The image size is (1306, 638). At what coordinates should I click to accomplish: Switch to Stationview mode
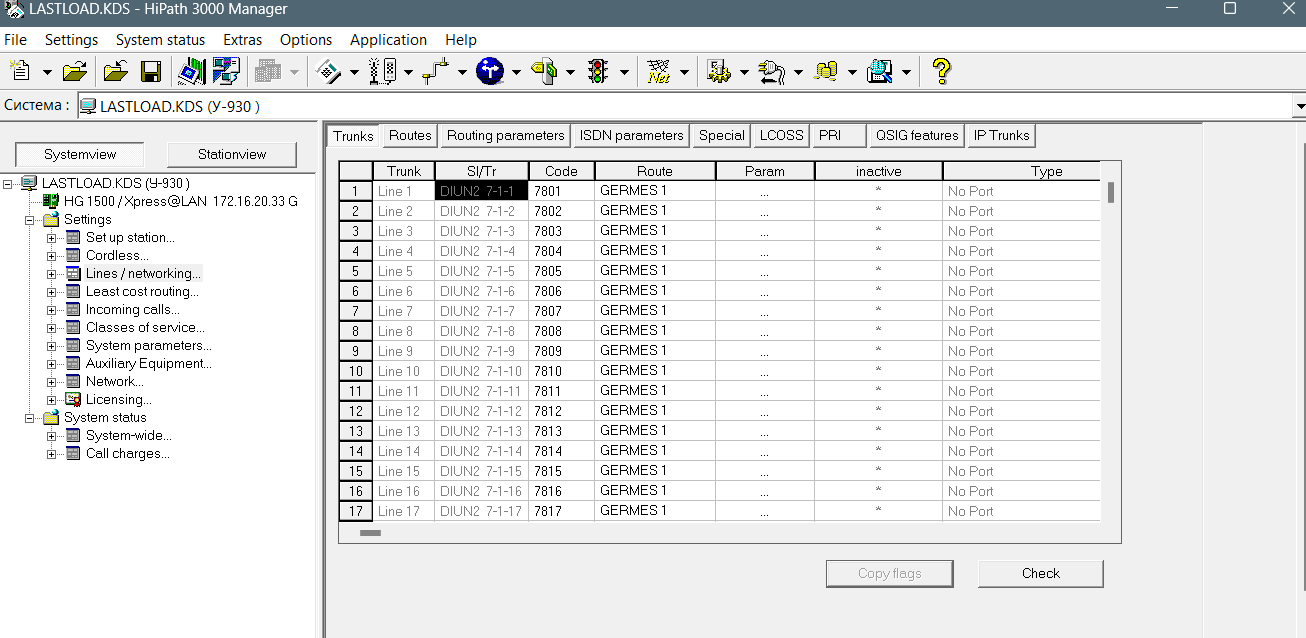click(x=232, y=154)
